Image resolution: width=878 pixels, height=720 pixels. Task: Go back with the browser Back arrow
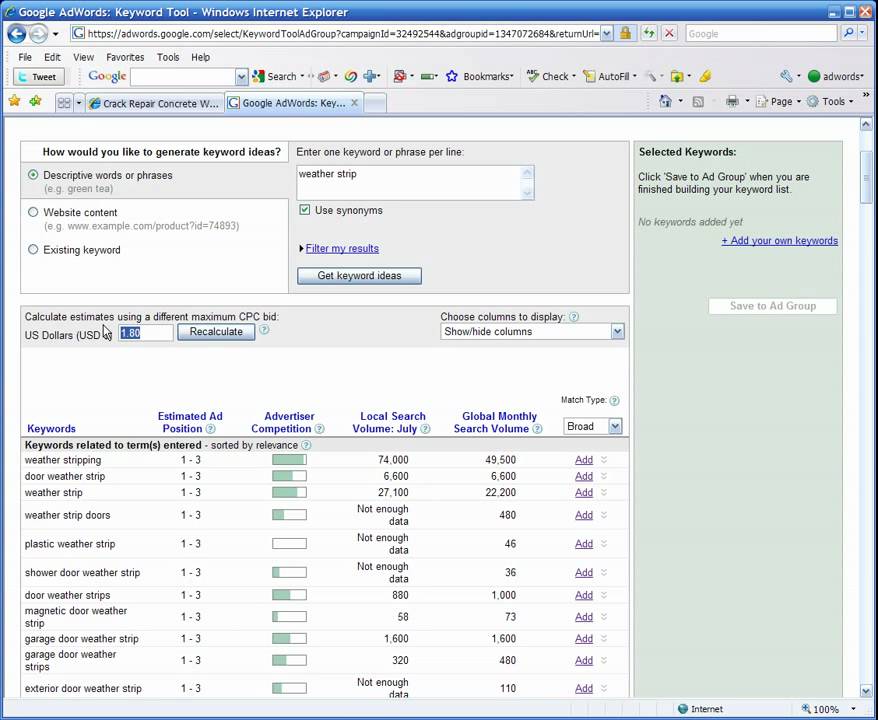click(17, 34)
